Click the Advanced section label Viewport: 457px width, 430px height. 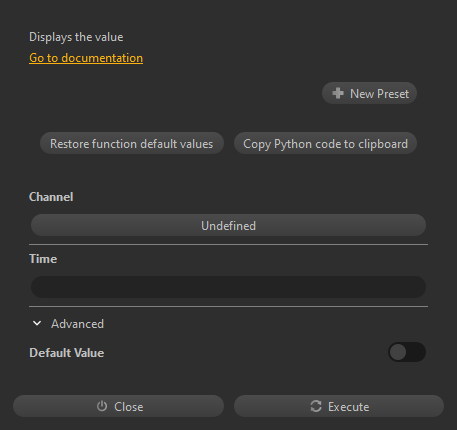[77, 324]
